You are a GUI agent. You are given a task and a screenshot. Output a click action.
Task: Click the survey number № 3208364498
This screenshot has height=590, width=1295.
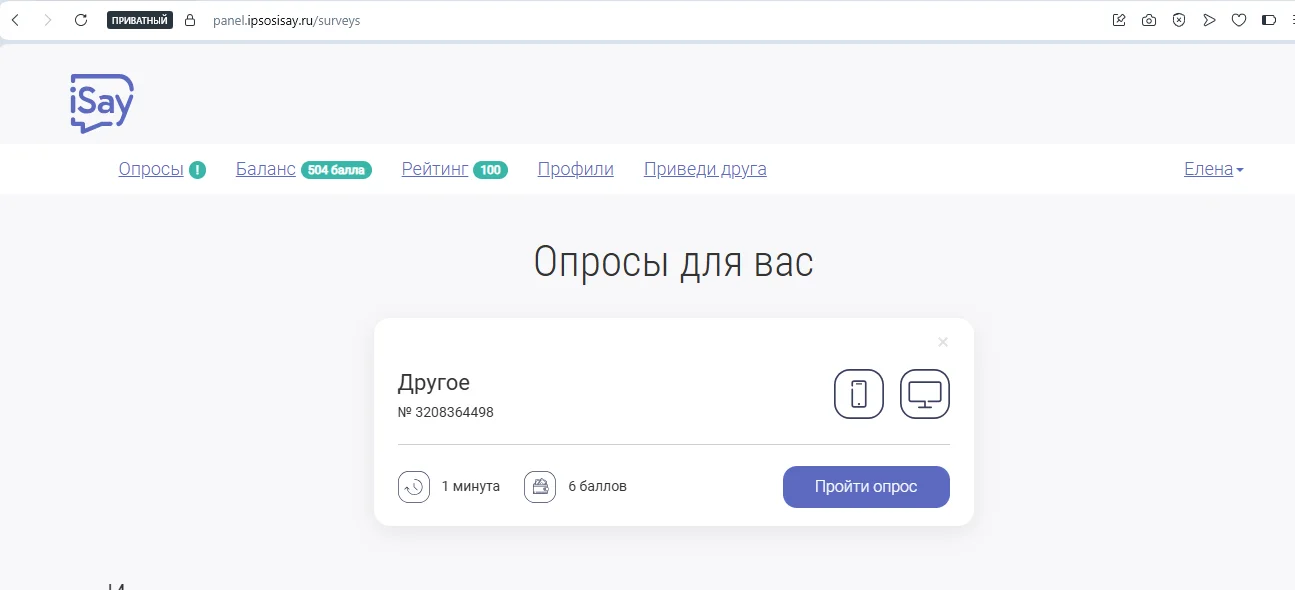coord(446,412)
